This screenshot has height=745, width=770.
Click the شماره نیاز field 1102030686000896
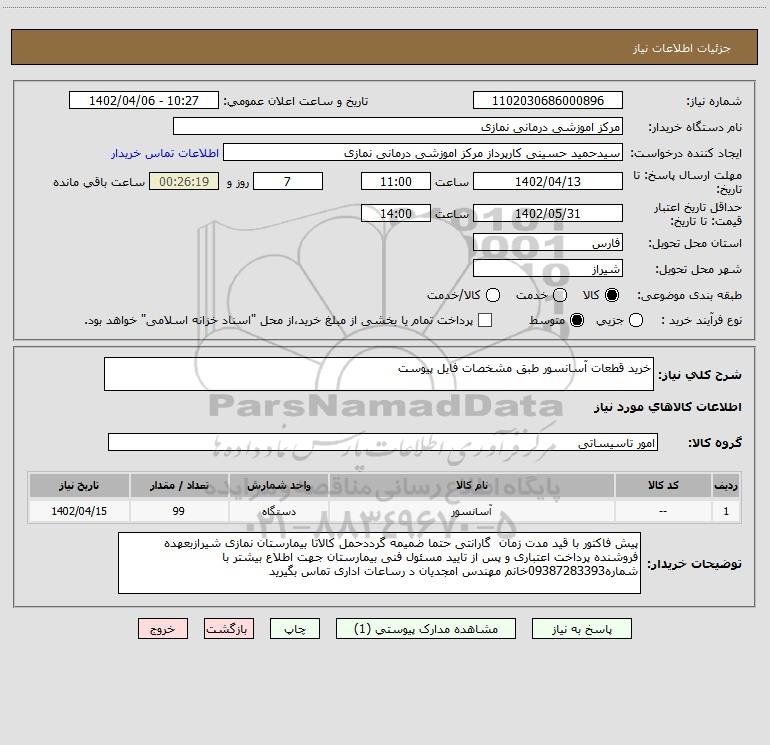pyautogui.click(x=548, y=100)
